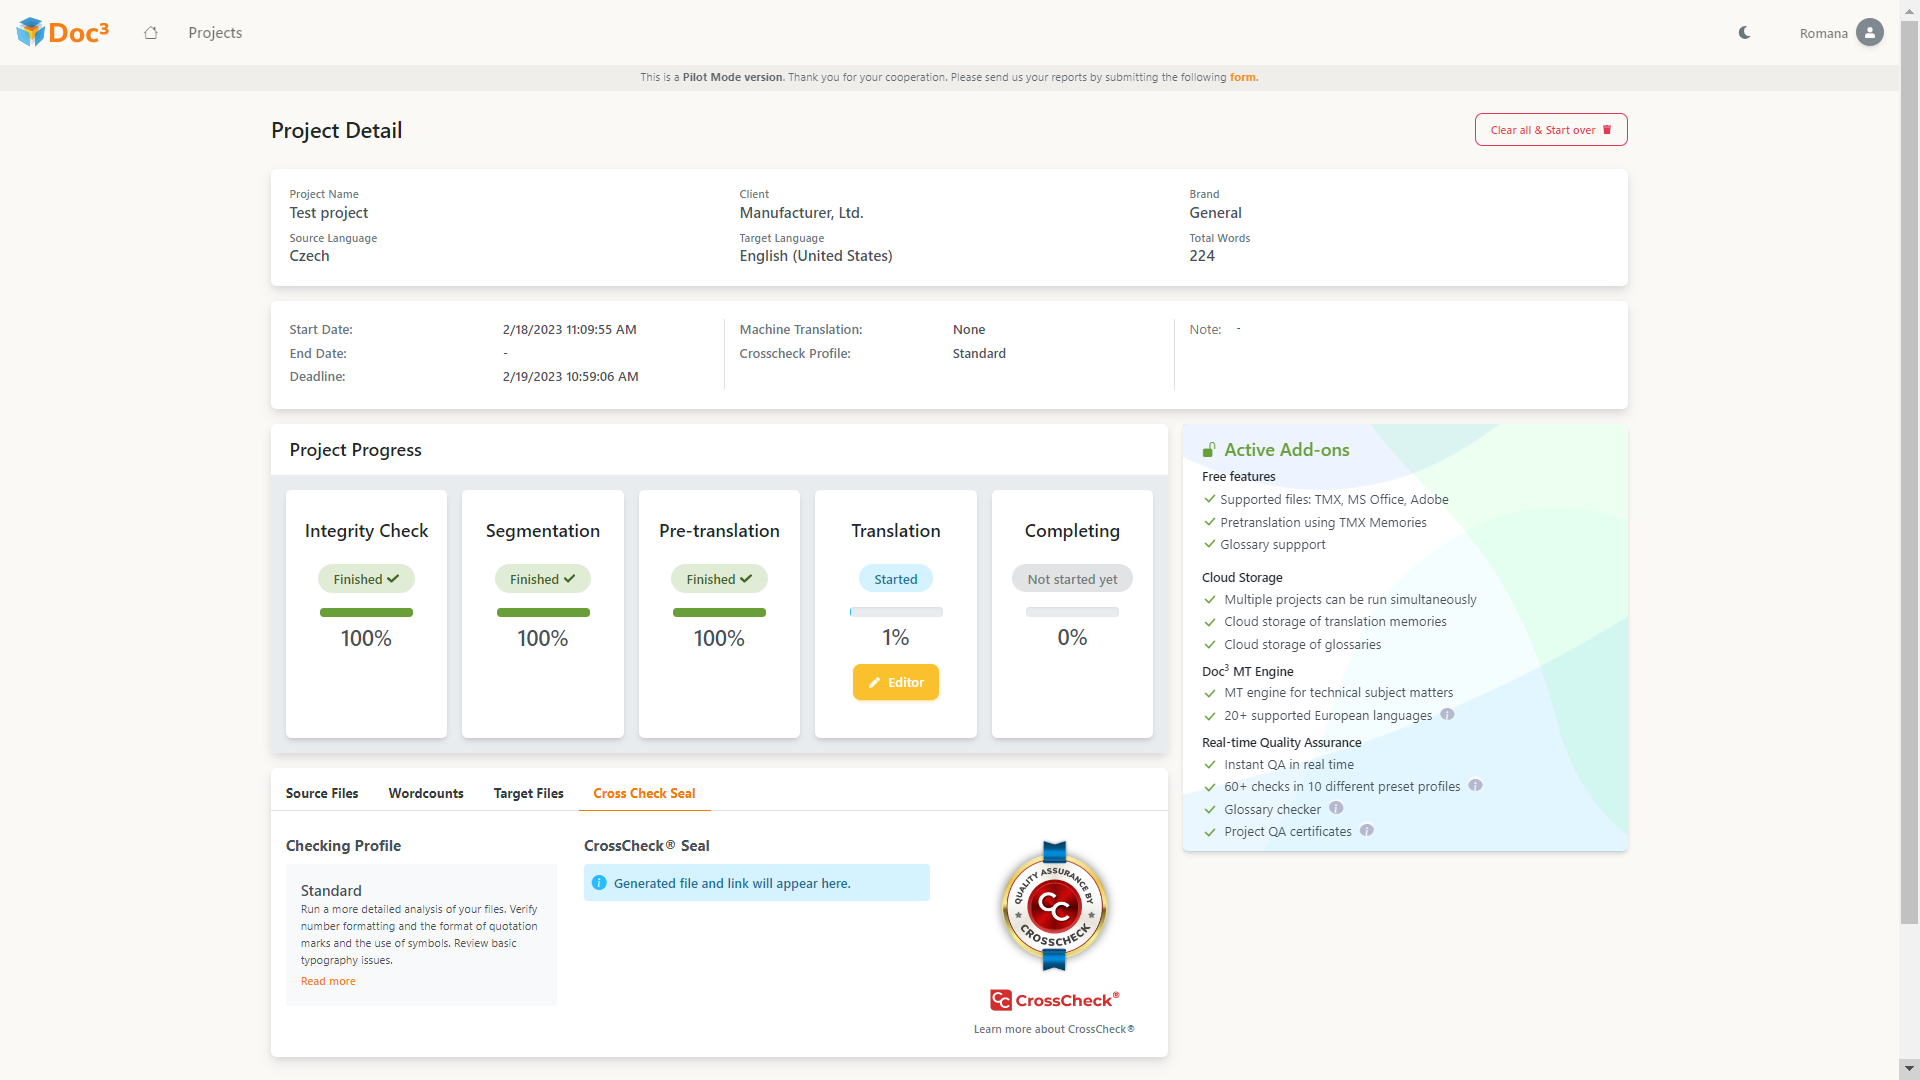
Task: Open the Romana user avatar menu
Action: [x=1869, y=33]
